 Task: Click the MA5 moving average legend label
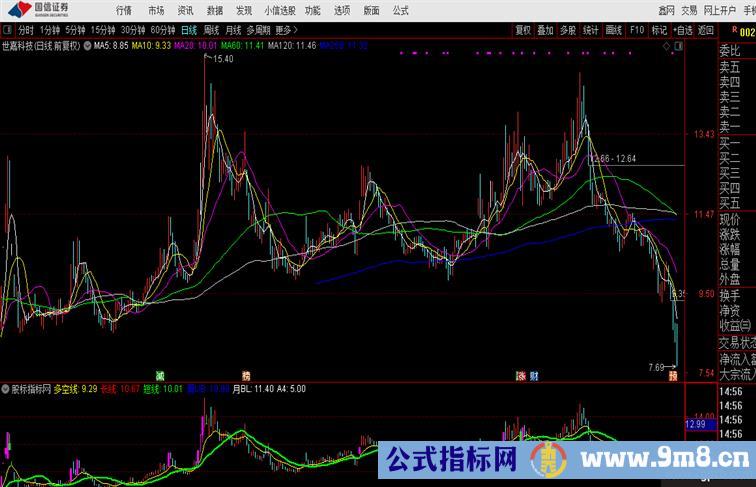point(110,46)
